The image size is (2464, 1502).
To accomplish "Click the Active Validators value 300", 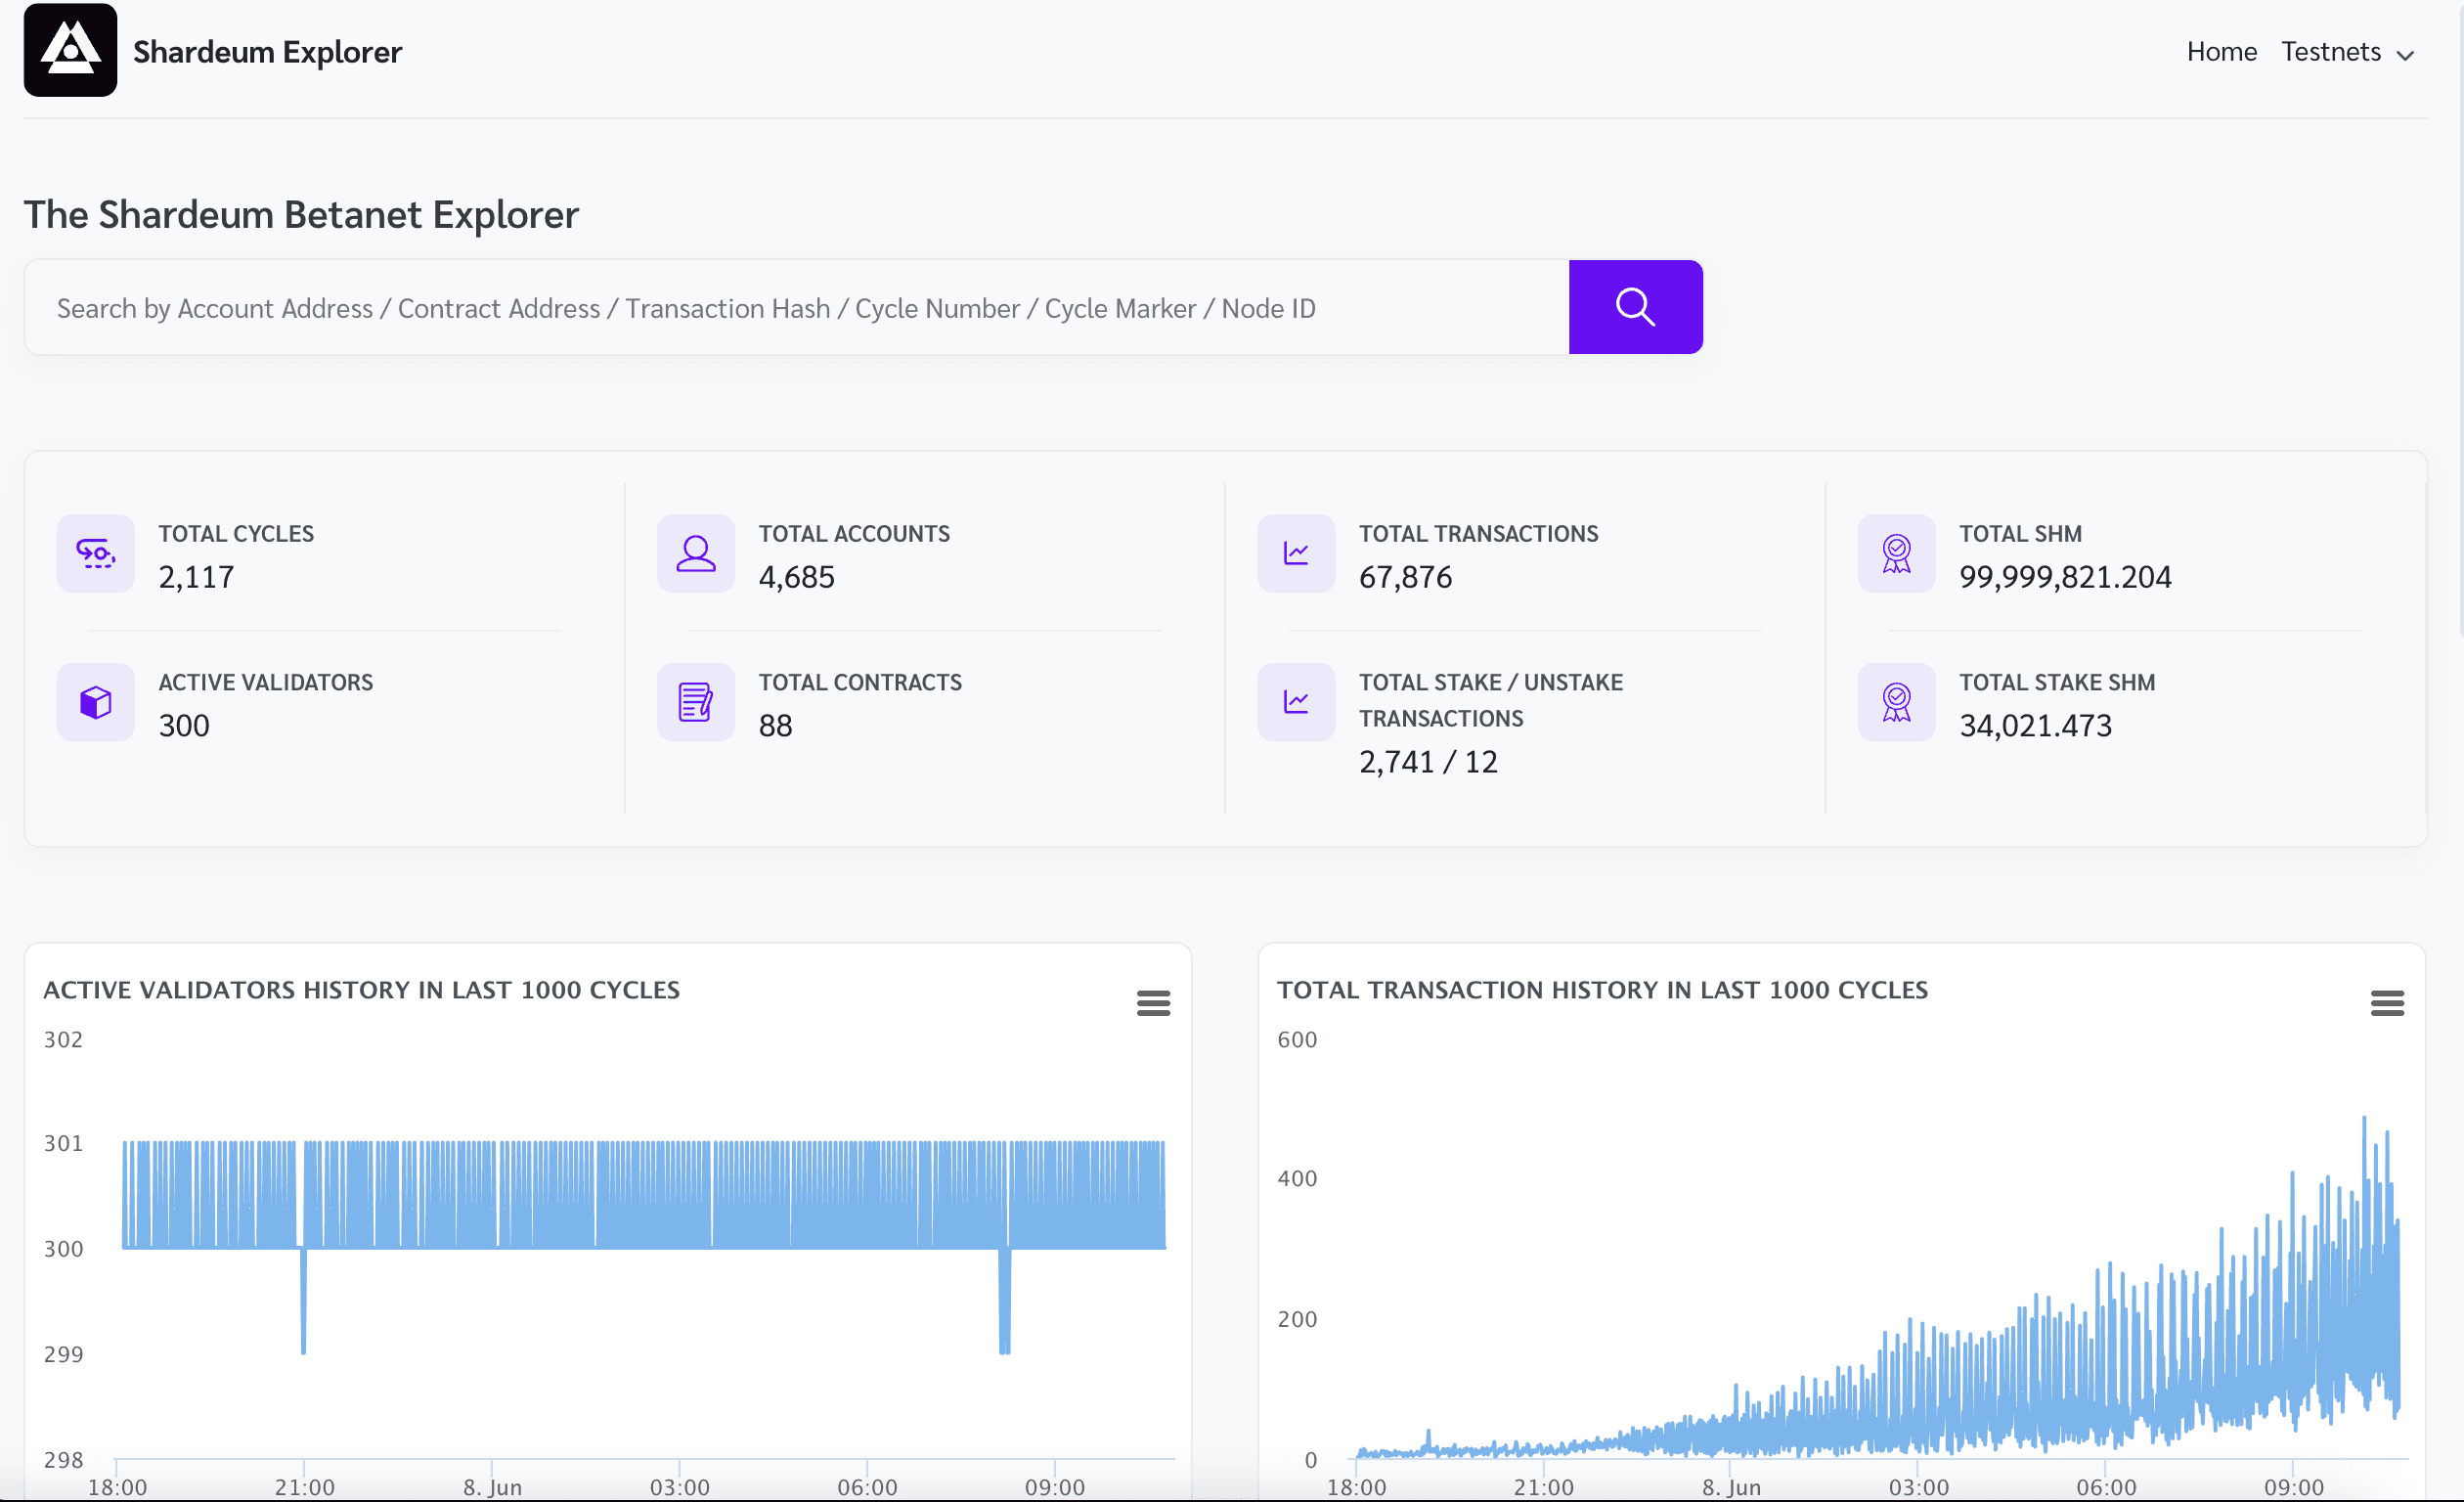I will [184, 725].
